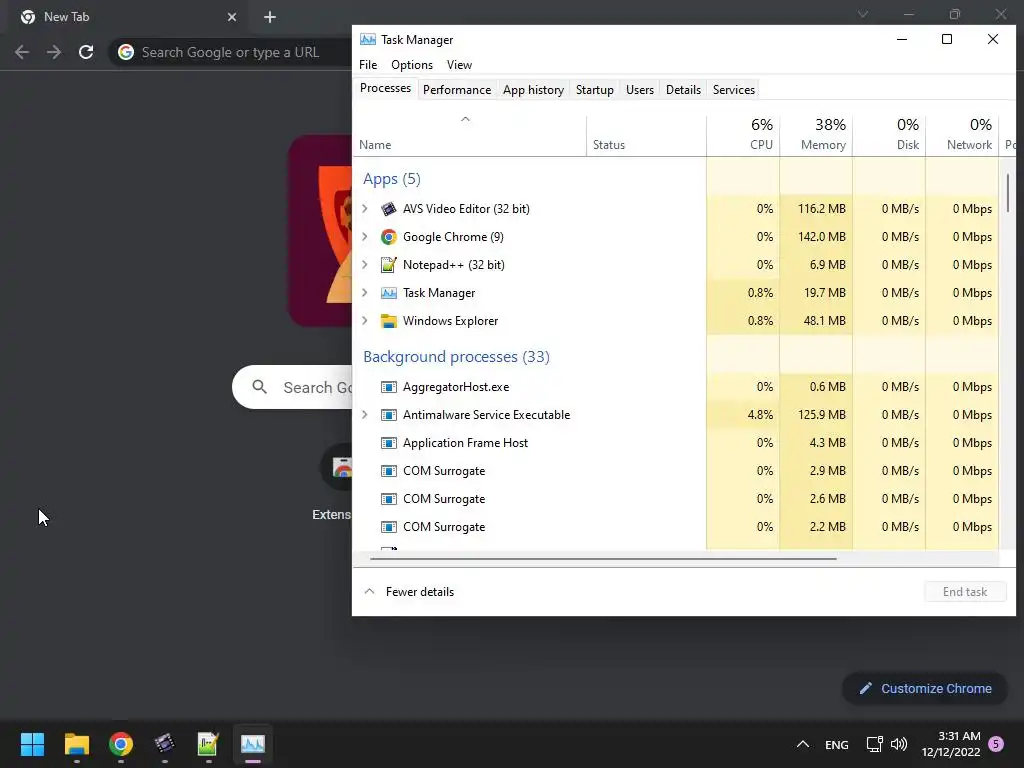Click the Apps (5) group heading
This screenshot has height=768, width=1024.
tap(392, 179)
